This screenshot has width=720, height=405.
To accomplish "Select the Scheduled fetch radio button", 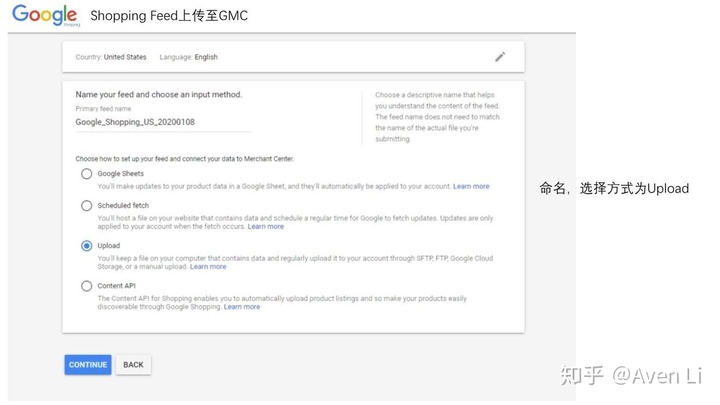I will coord(86,206).
